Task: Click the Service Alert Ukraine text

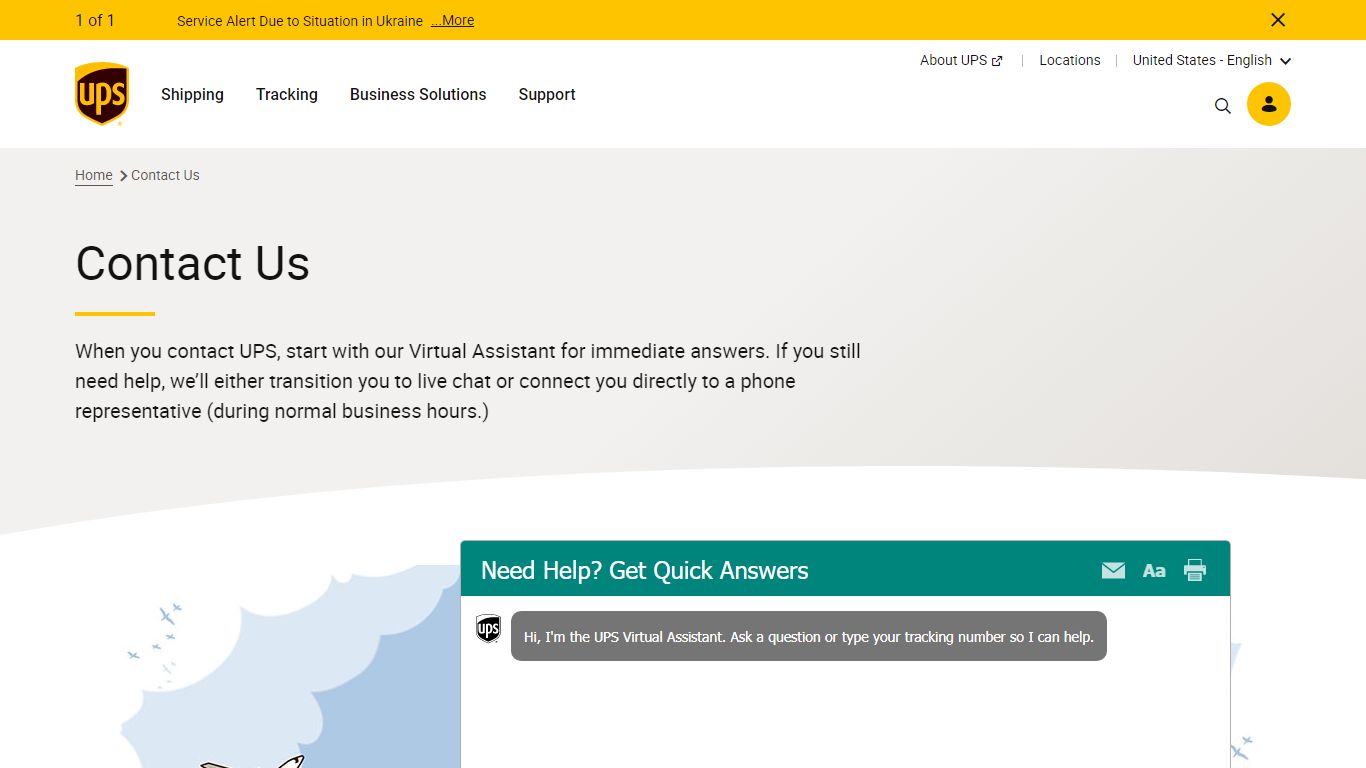Action: 300,20
